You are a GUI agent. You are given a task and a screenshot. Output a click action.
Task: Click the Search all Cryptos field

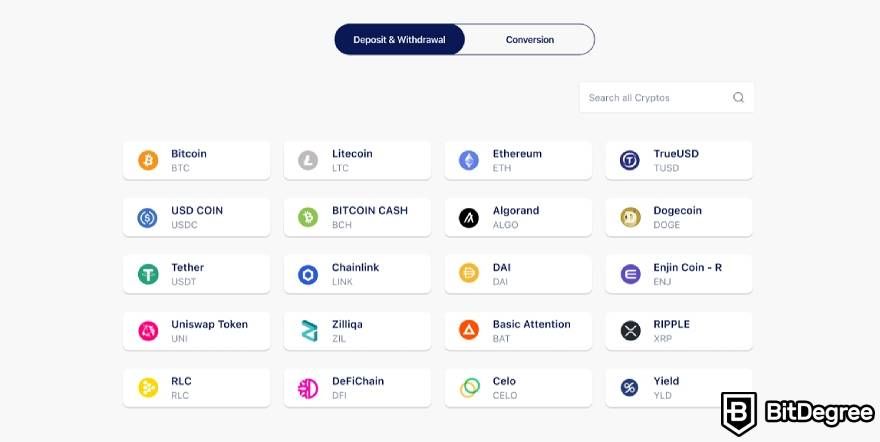tap(666, 98)
